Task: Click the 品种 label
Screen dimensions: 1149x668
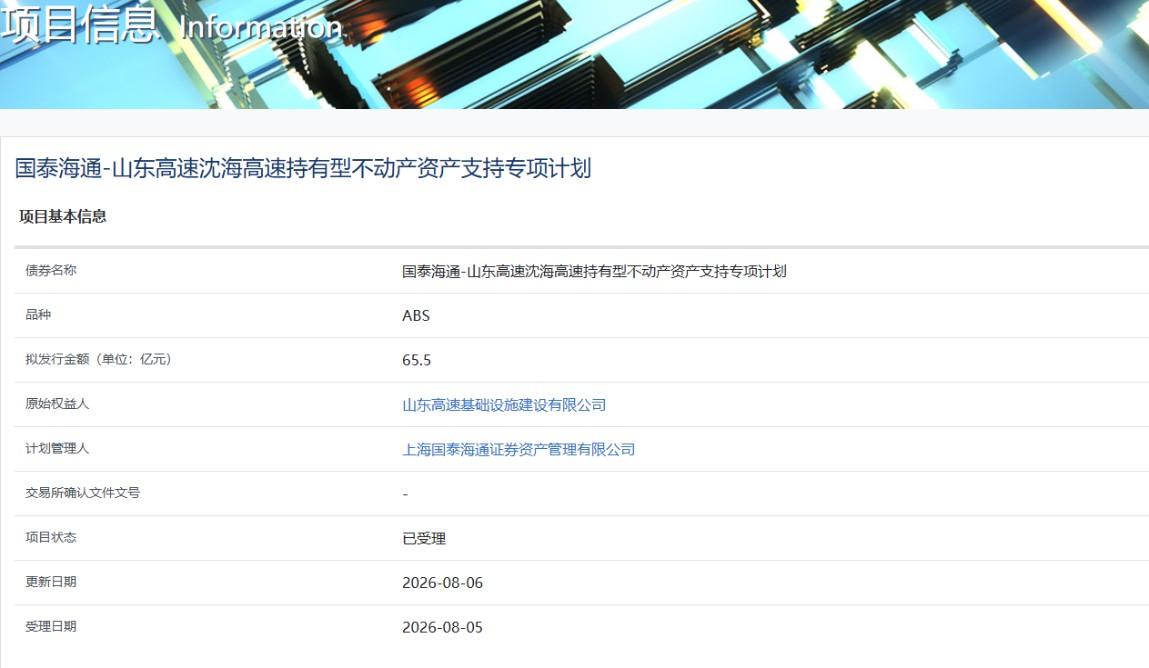Action: (x=38, y=315)
